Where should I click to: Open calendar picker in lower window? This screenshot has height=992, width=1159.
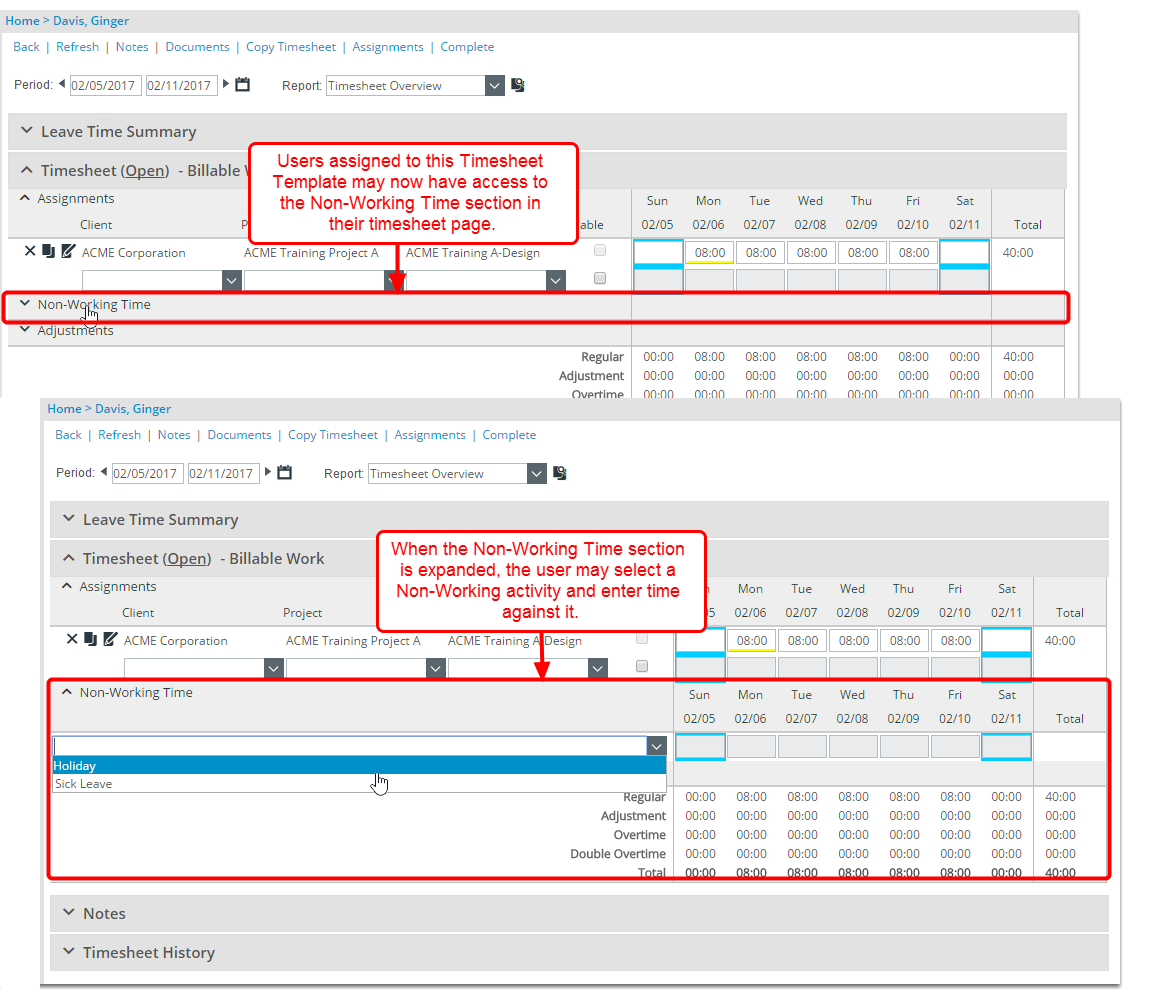[285, 472]
